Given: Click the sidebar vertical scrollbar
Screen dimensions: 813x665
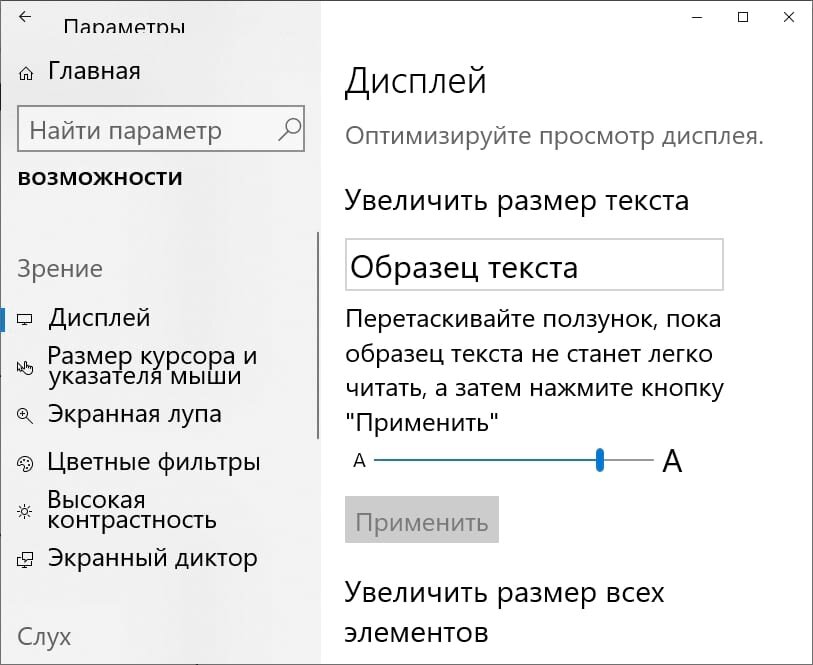Looking at the screenshot, I should [x=317, y=336].
